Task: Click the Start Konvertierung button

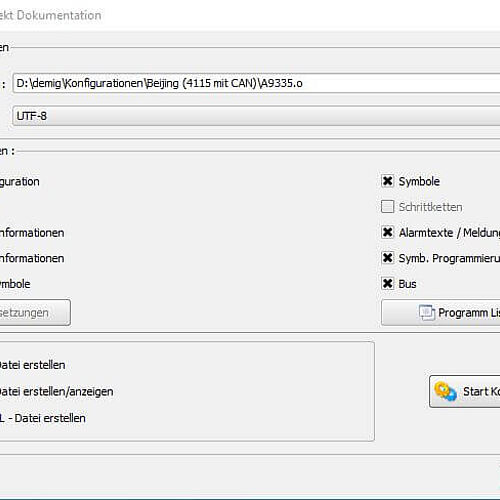Action: pyautogui.click(x=465, y=391)
